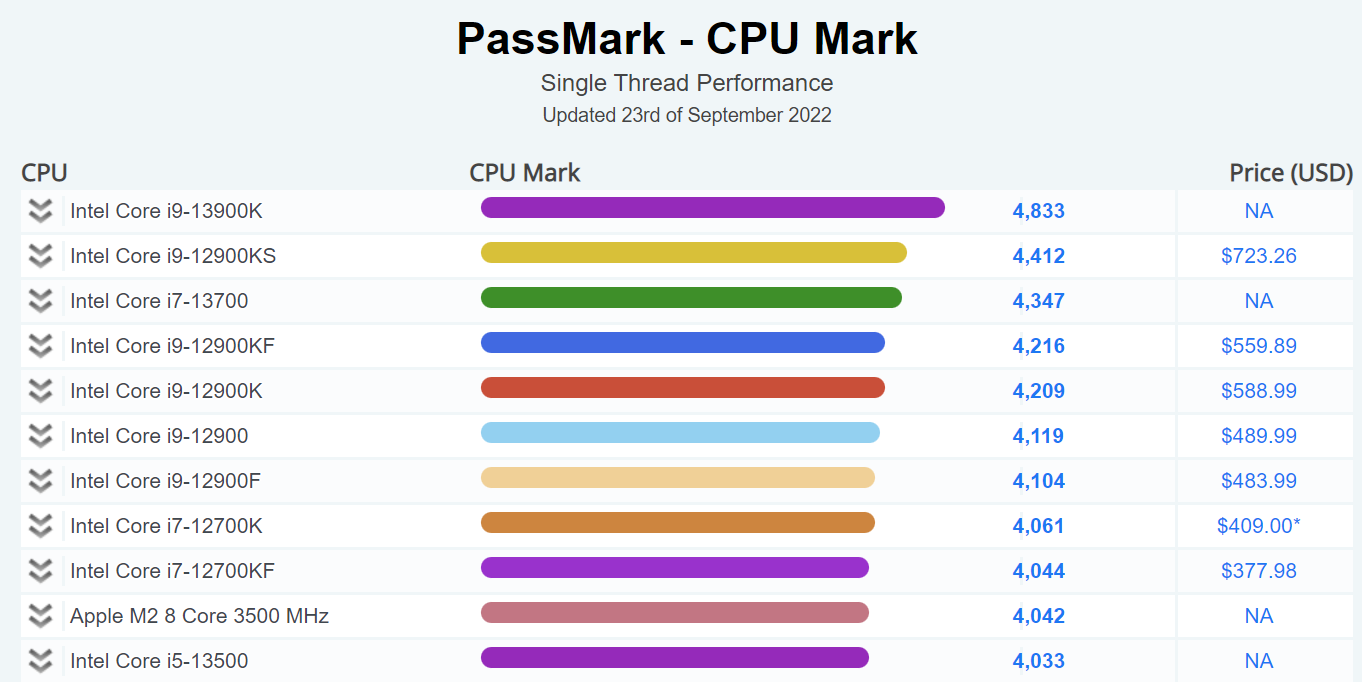Open the Apple M2 8 Core 3500 MHz link
This screenshot has height=682, width=1362.
pyautogui.click(x=199, y=616)
